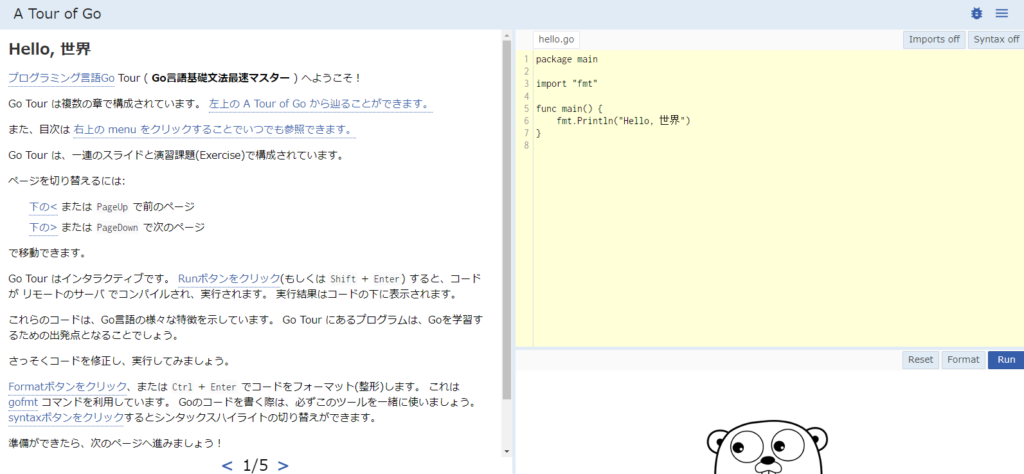Click the Run button

[x=1006, y=360]
